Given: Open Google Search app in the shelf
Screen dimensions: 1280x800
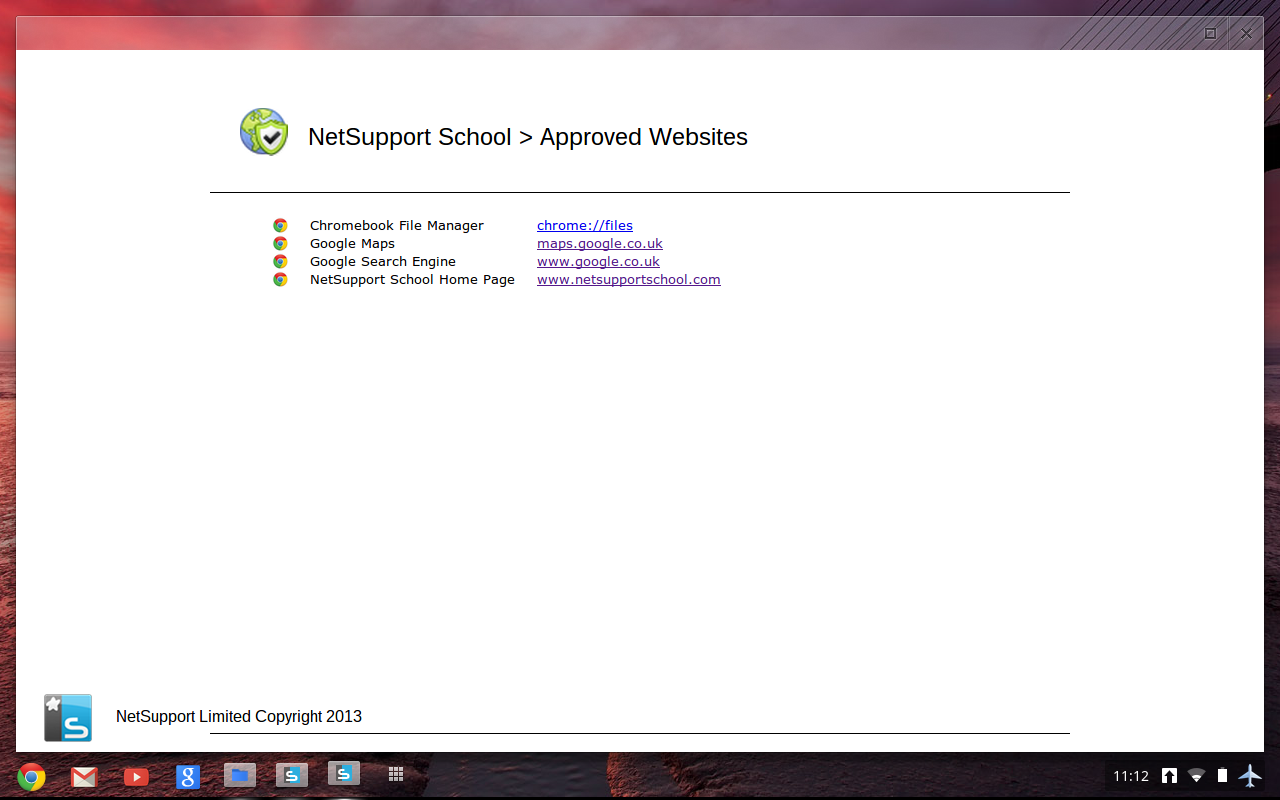Looking at the screenshot, I should (x=188, y=777).
